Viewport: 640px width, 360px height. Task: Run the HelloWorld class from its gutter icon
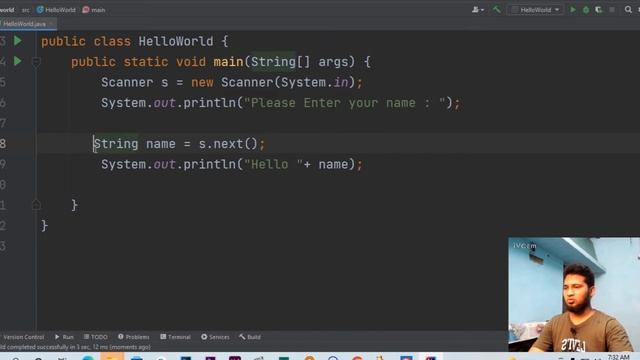tap(18, 40)
